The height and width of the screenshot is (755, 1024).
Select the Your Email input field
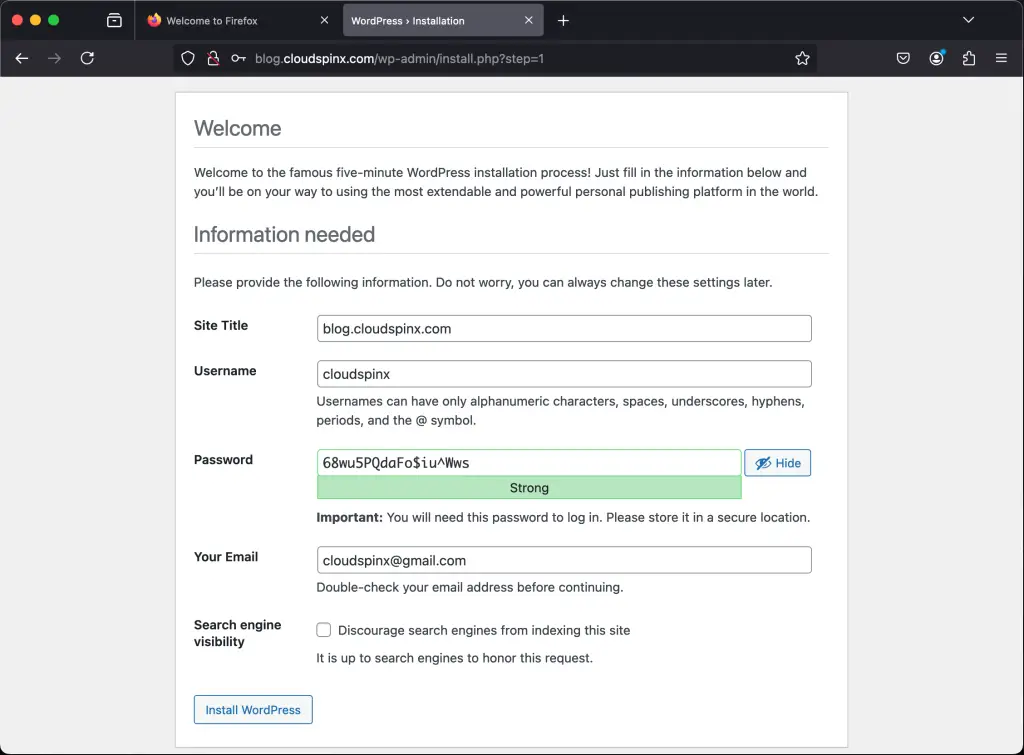point(564,559)
